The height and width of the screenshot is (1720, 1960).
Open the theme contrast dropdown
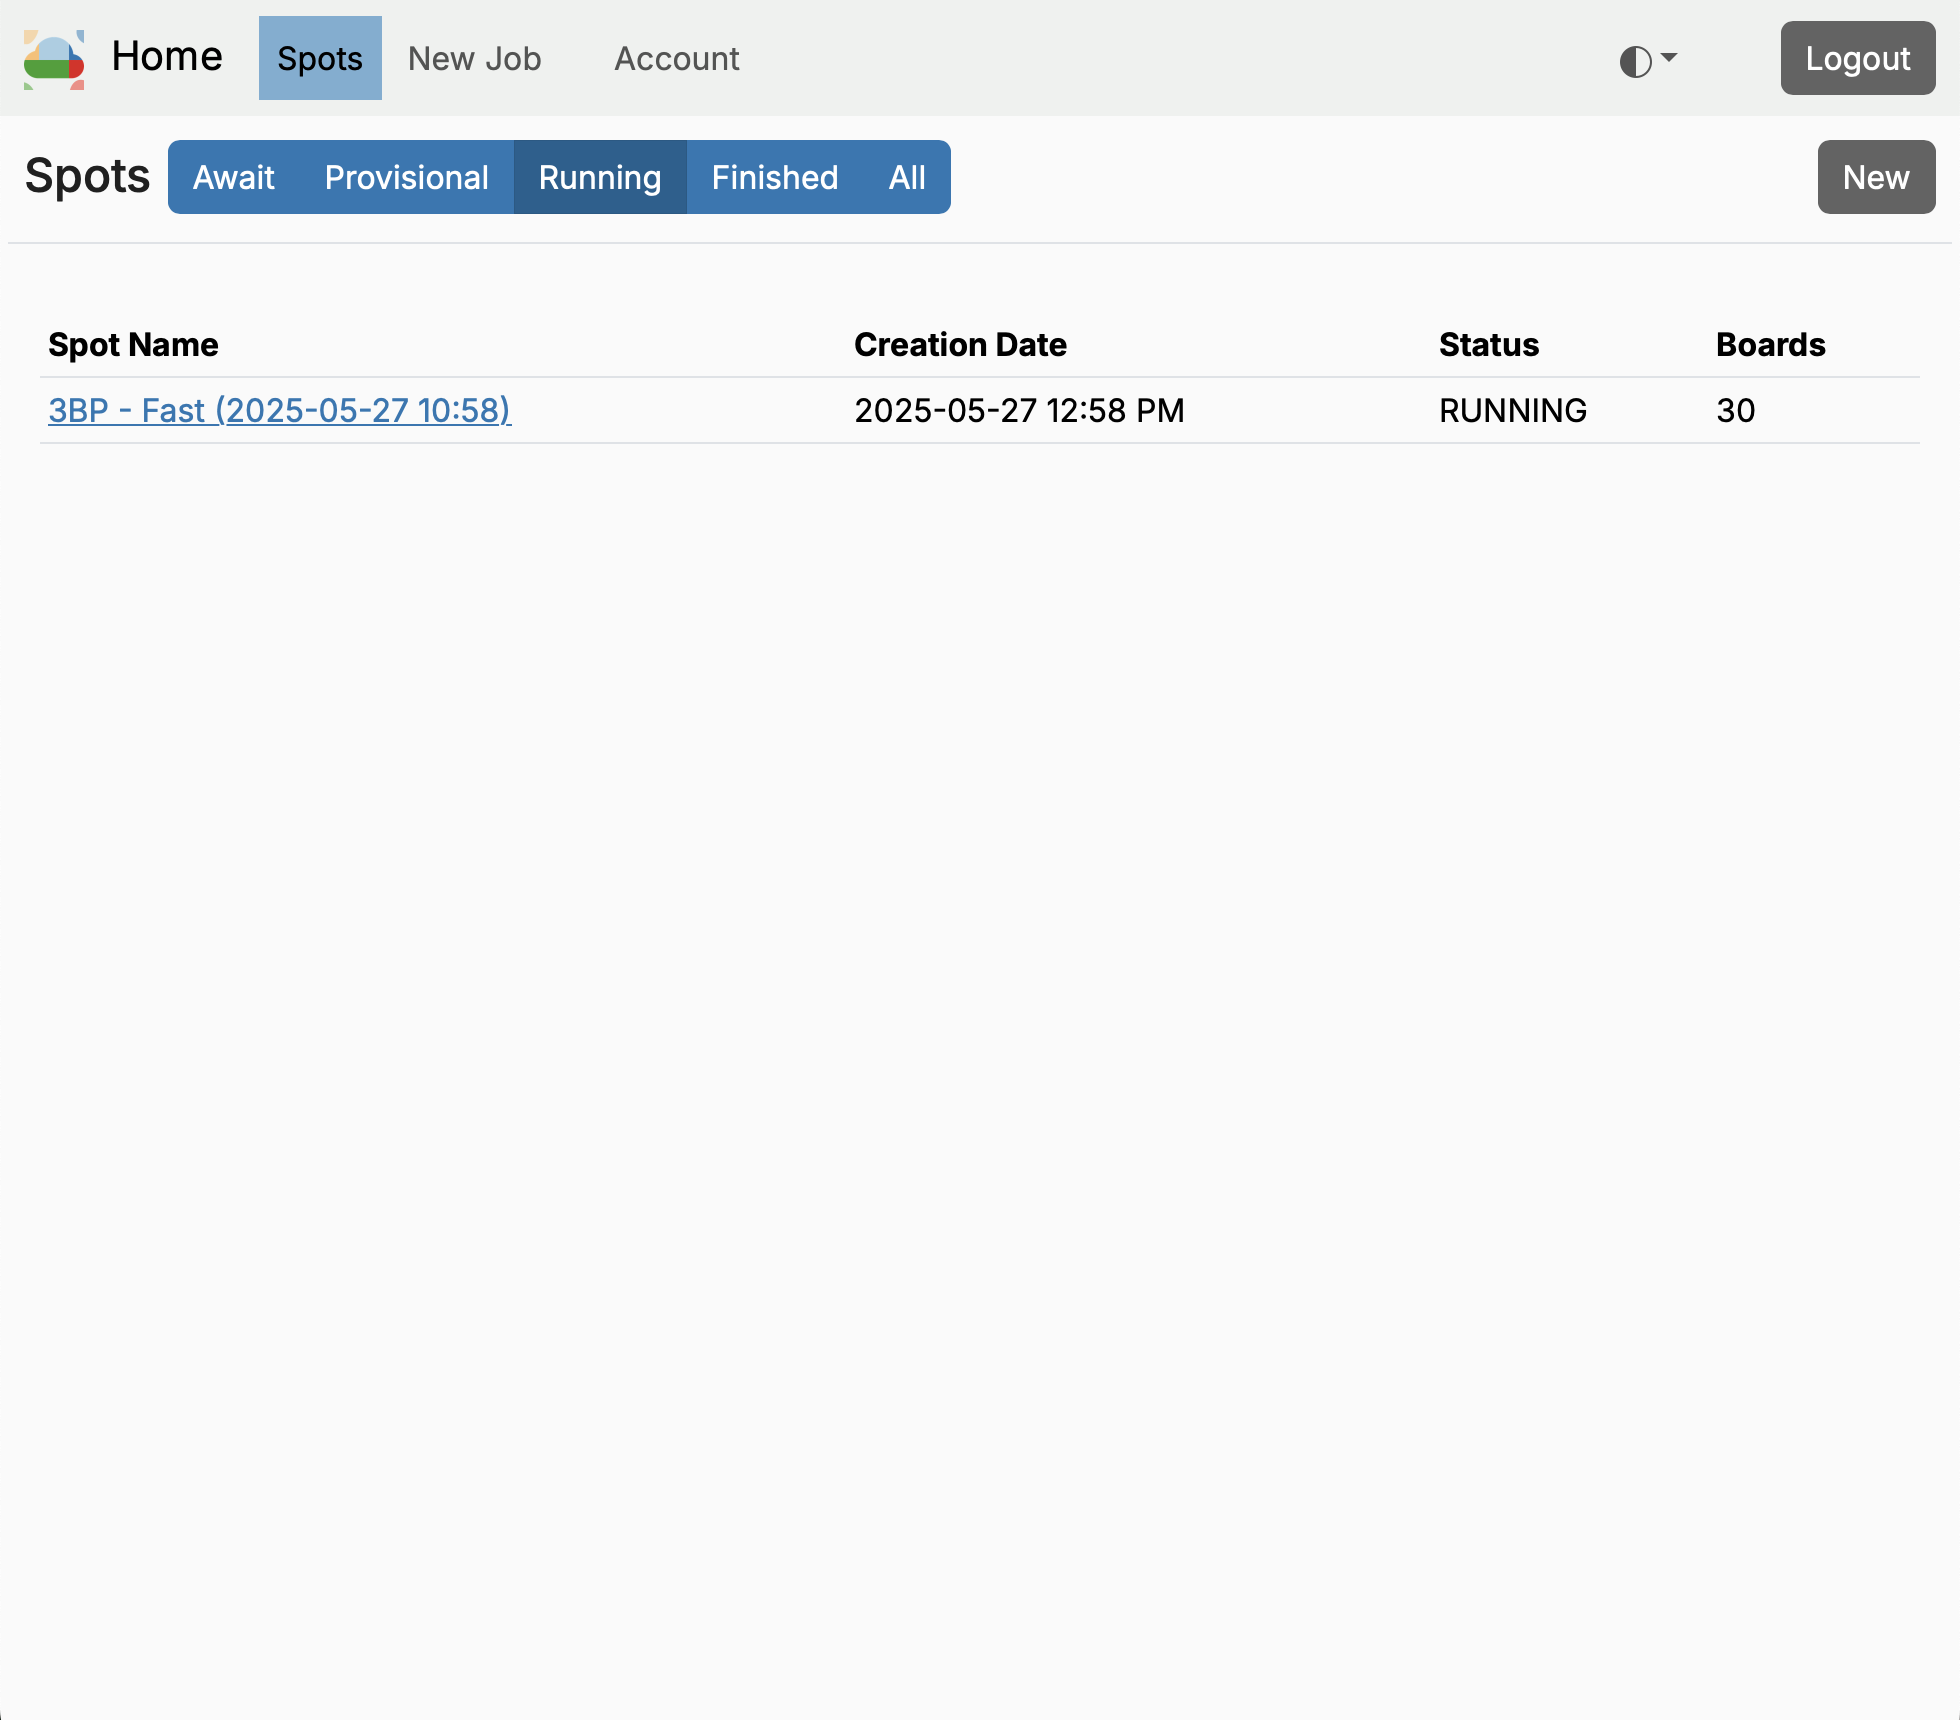(1647, 60)
